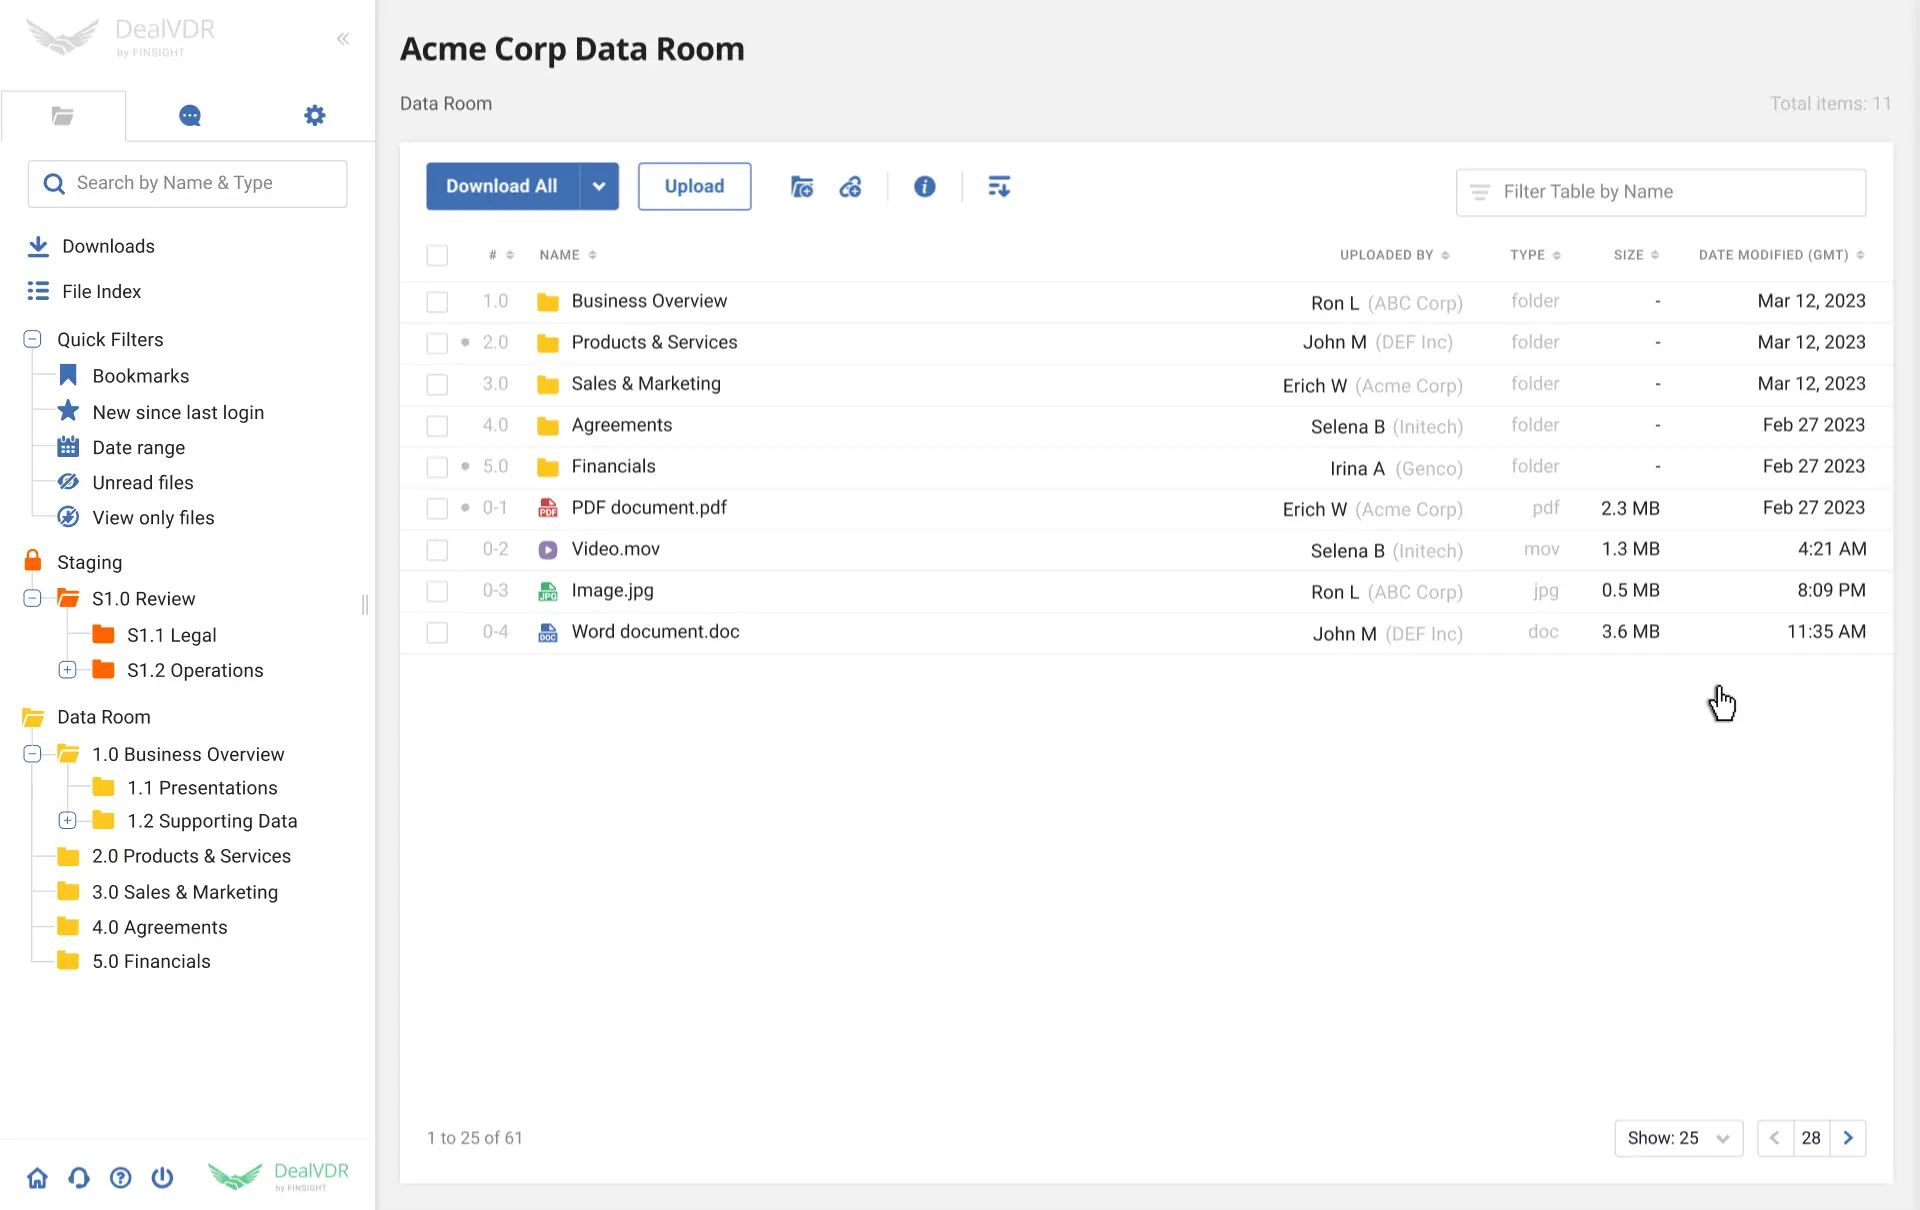1920x1210 pixels.
Task: Check the PDF document.pdf row checkbox
Action: tap(437, 508)
